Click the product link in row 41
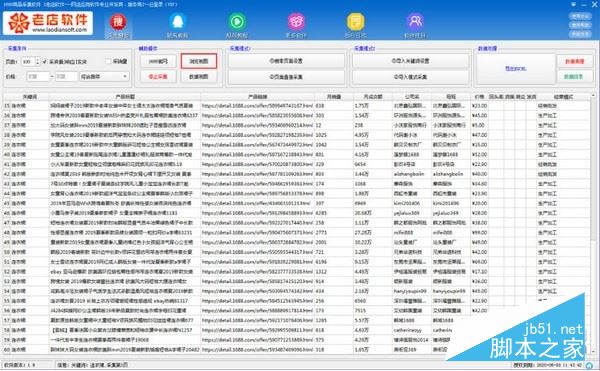This screenshot has width=600, height=371. 258,164
